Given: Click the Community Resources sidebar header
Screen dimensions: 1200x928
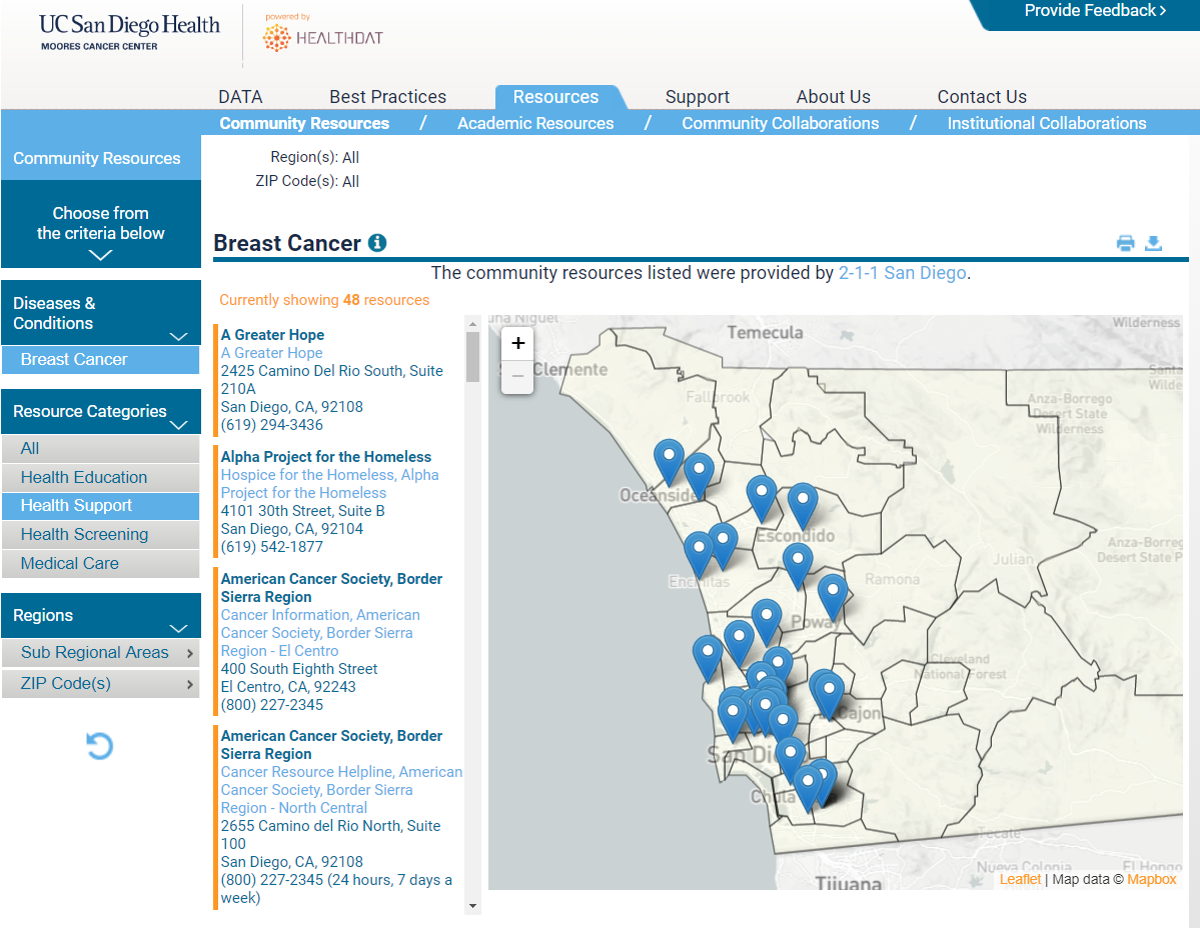Looking at the screenshot, I should [97, 158].
